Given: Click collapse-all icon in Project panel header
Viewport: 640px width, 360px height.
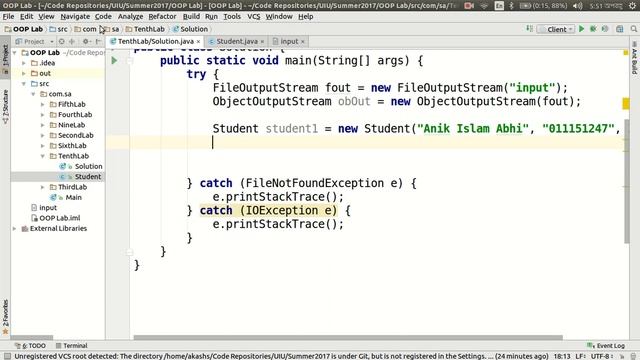Looking at the screenshot, I should (72, 41).
